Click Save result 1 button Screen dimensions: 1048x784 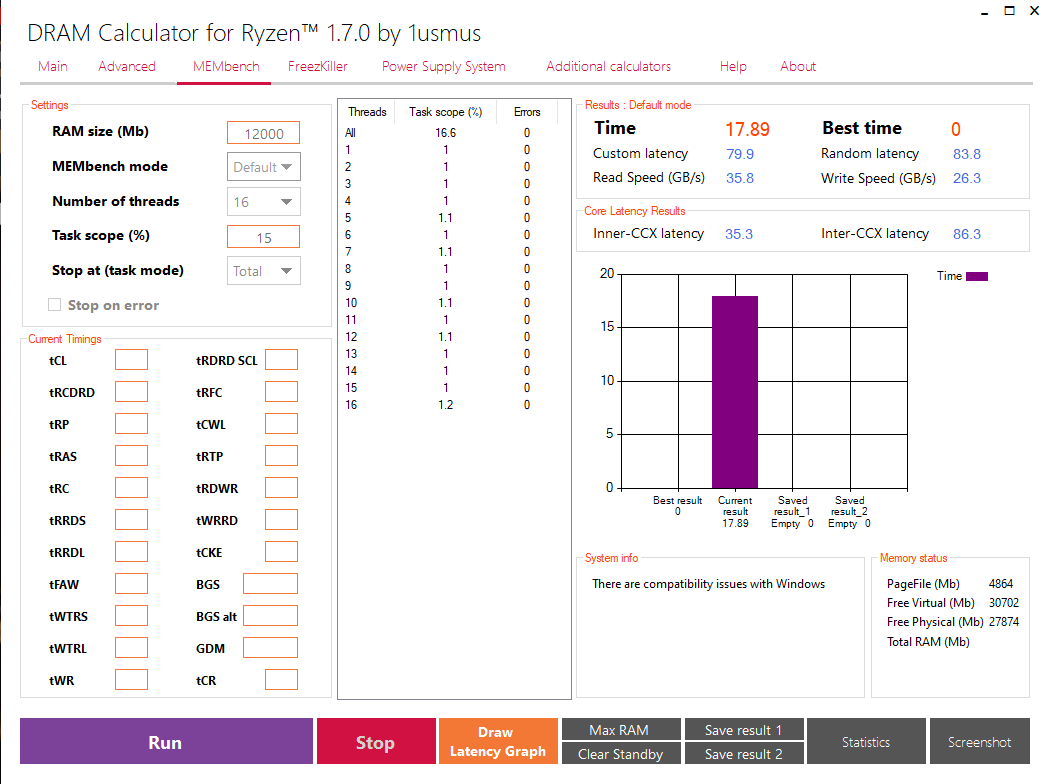744,729
